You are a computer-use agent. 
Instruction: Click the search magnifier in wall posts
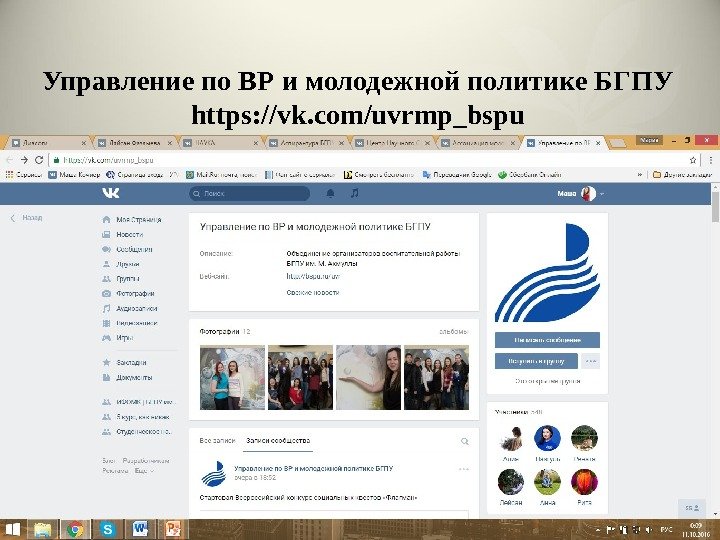[465, 441]
